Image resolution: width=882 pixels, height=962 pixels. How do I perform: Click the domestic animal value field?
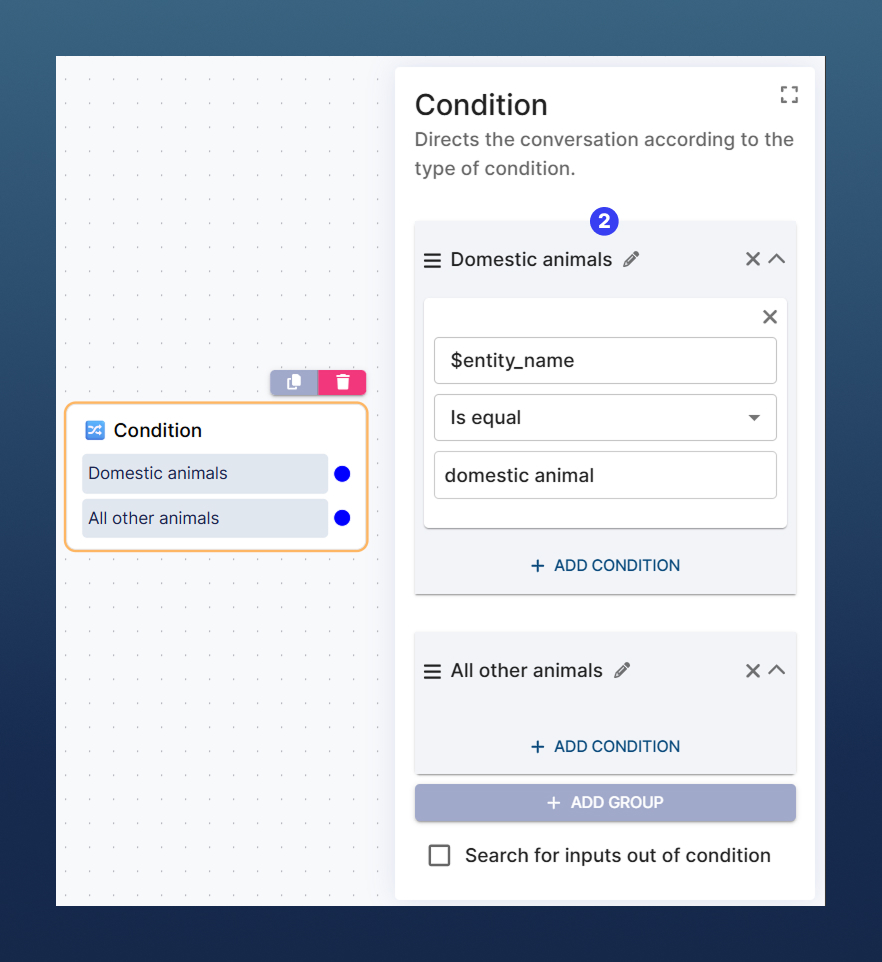point(605,475)
